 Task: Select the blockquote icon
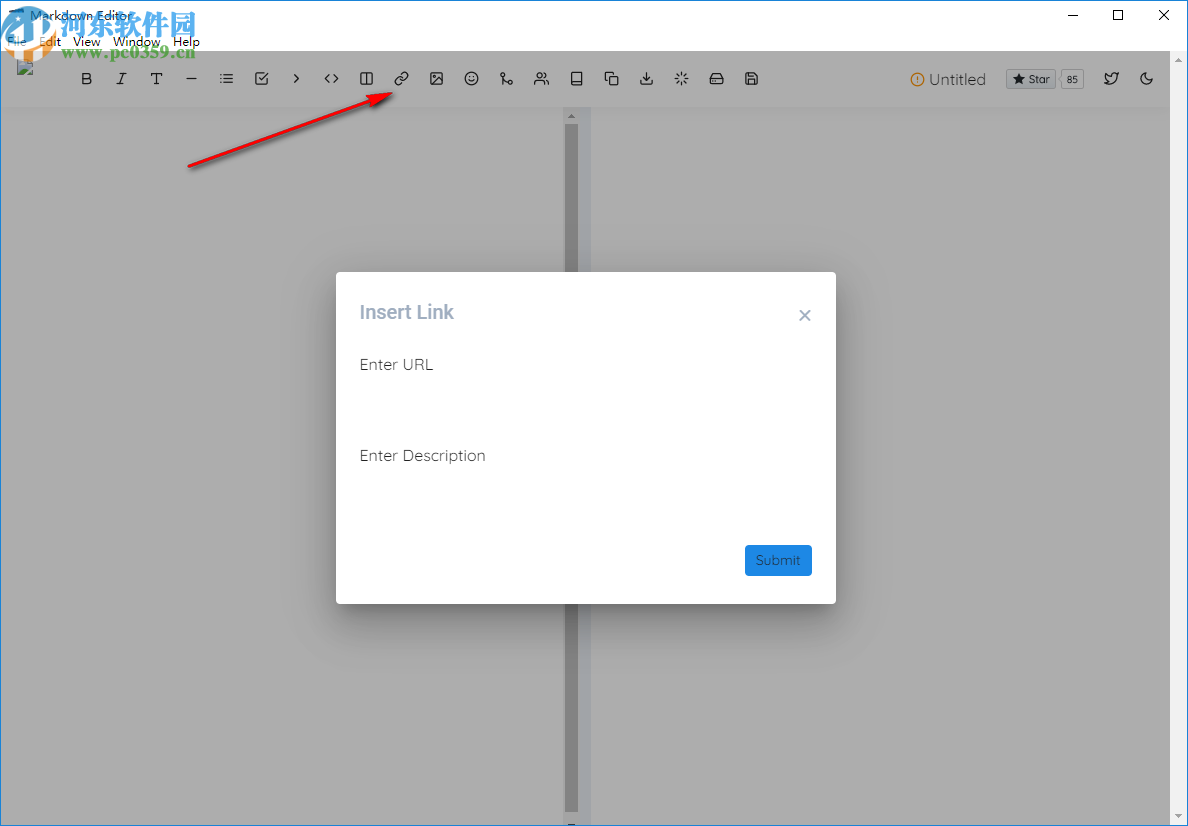pyautogui.click(x=296, y=78)
